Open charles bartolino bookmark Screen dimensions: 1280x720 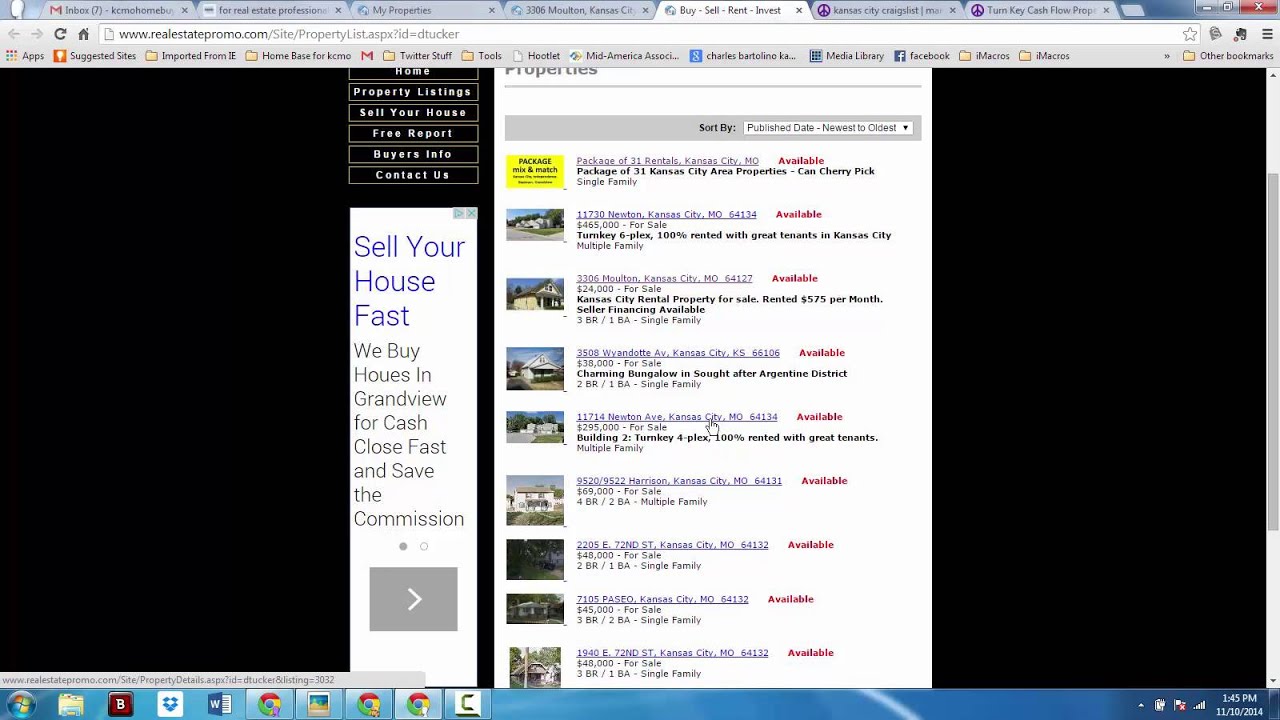tap(743, 56)
